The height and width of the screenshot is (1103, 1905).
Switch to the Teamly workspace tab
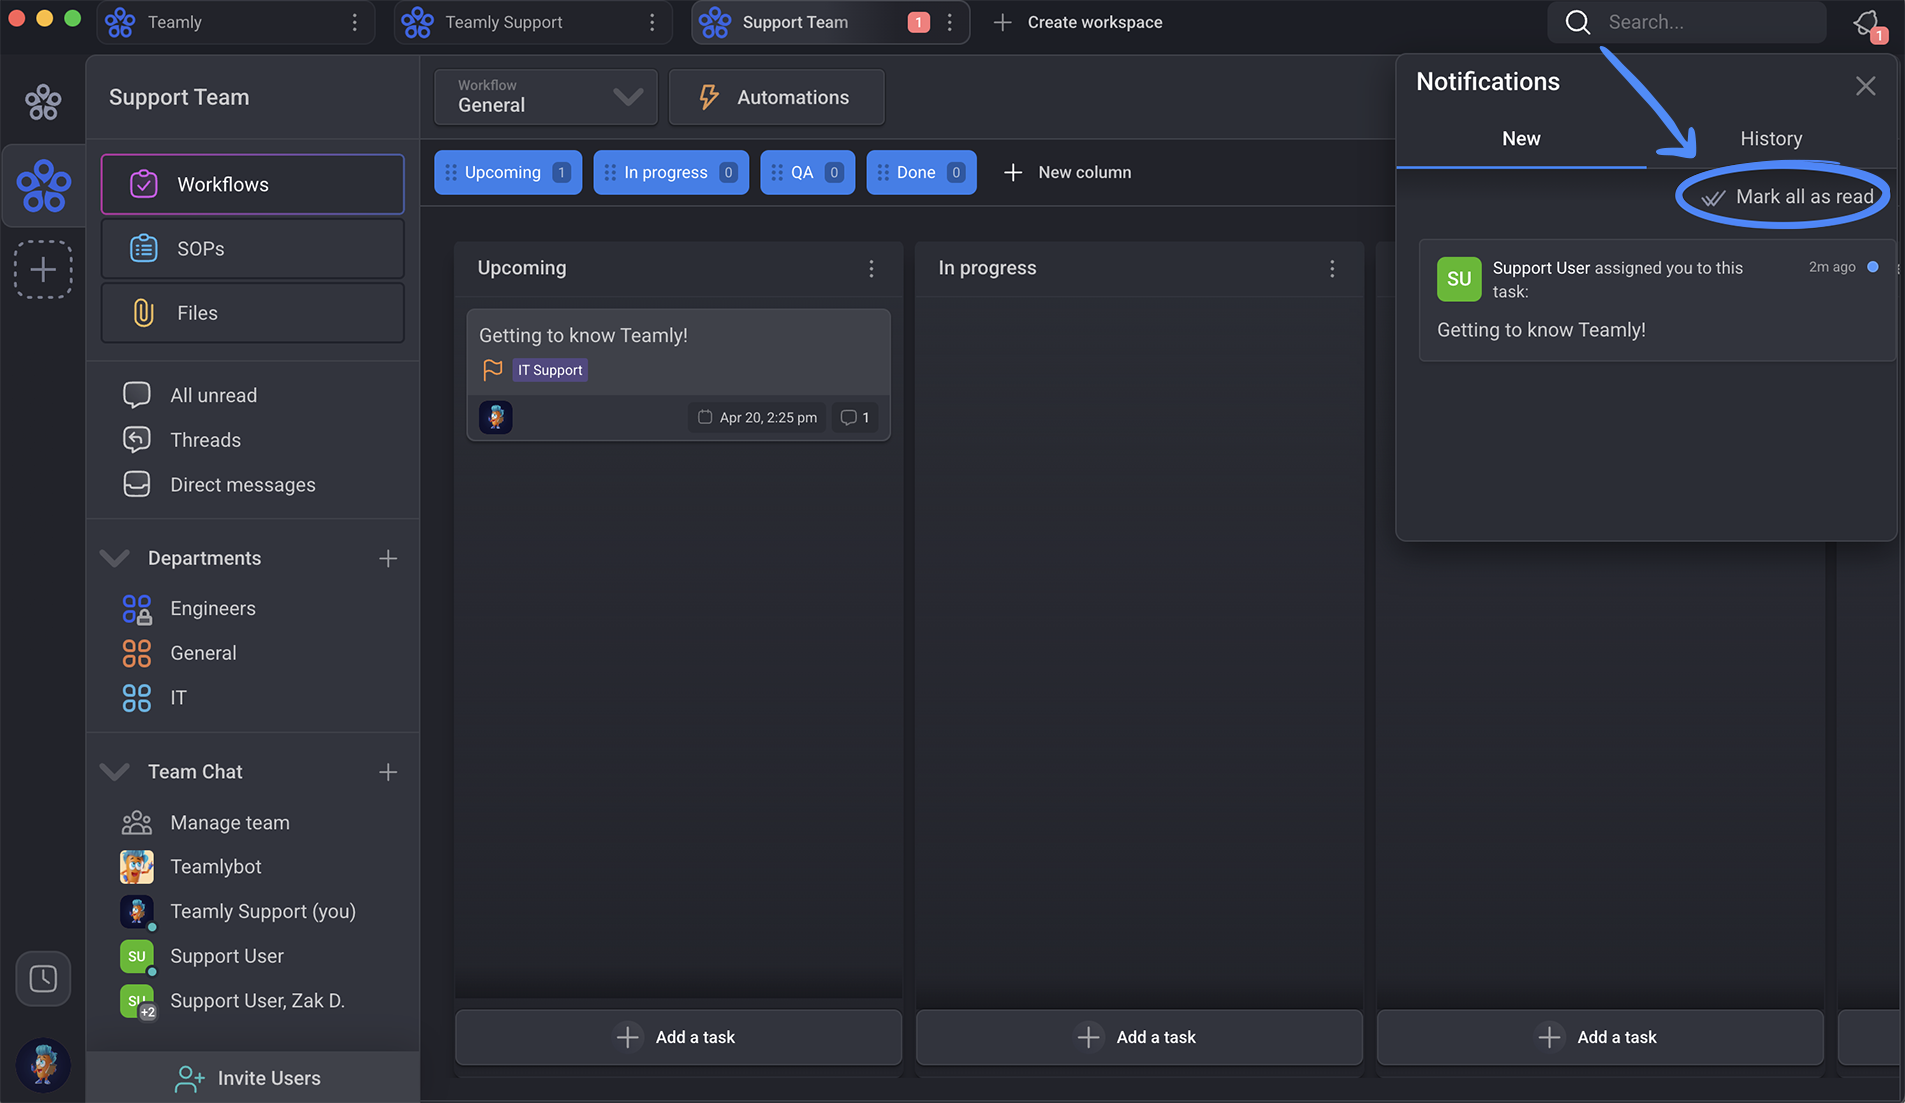(x=236, y=22)
